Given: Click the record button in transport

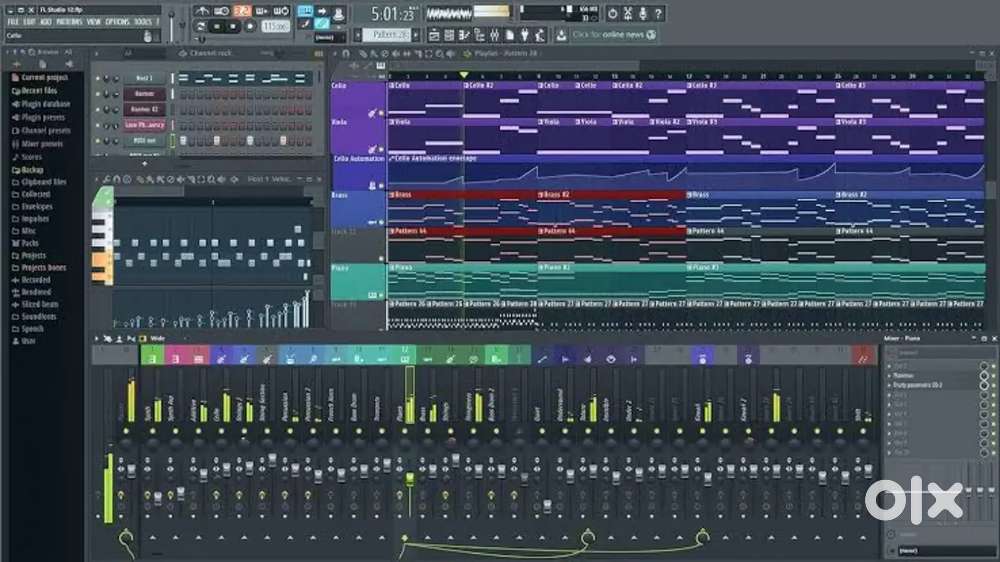Looking at the screenshot, I should [250, 26].
